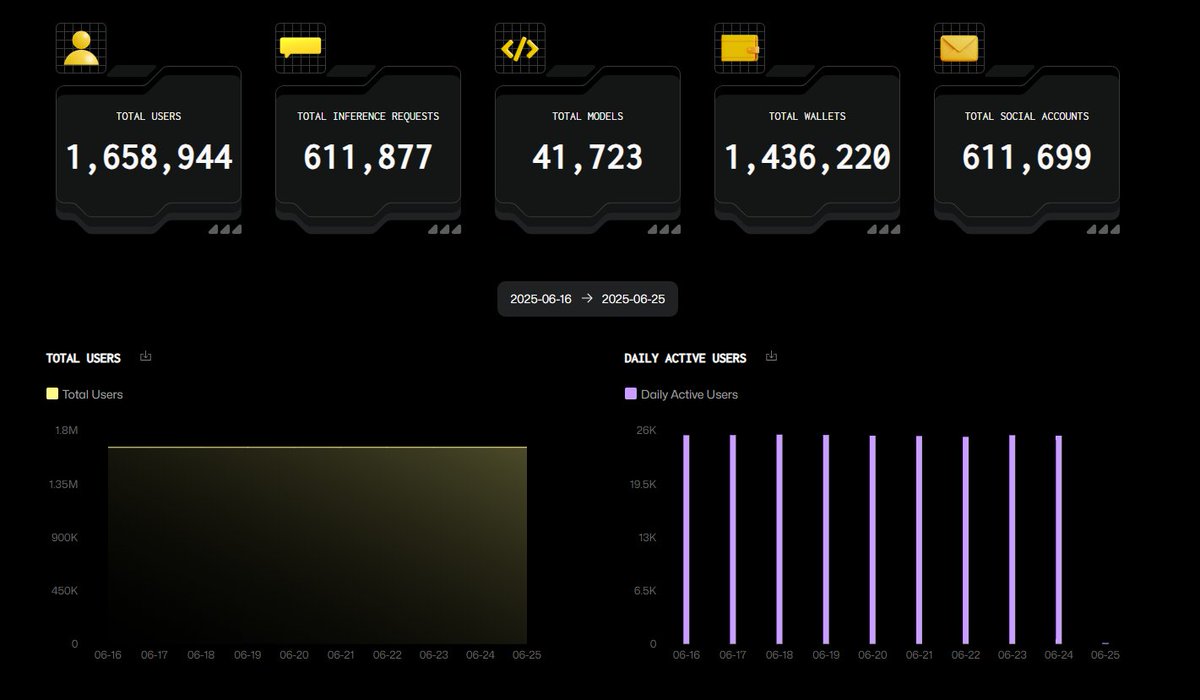The height and width of the screenshot is (700, 1200).
Task: Click the 06-20 label under Total Users chart
Action: tap(294, 656)
